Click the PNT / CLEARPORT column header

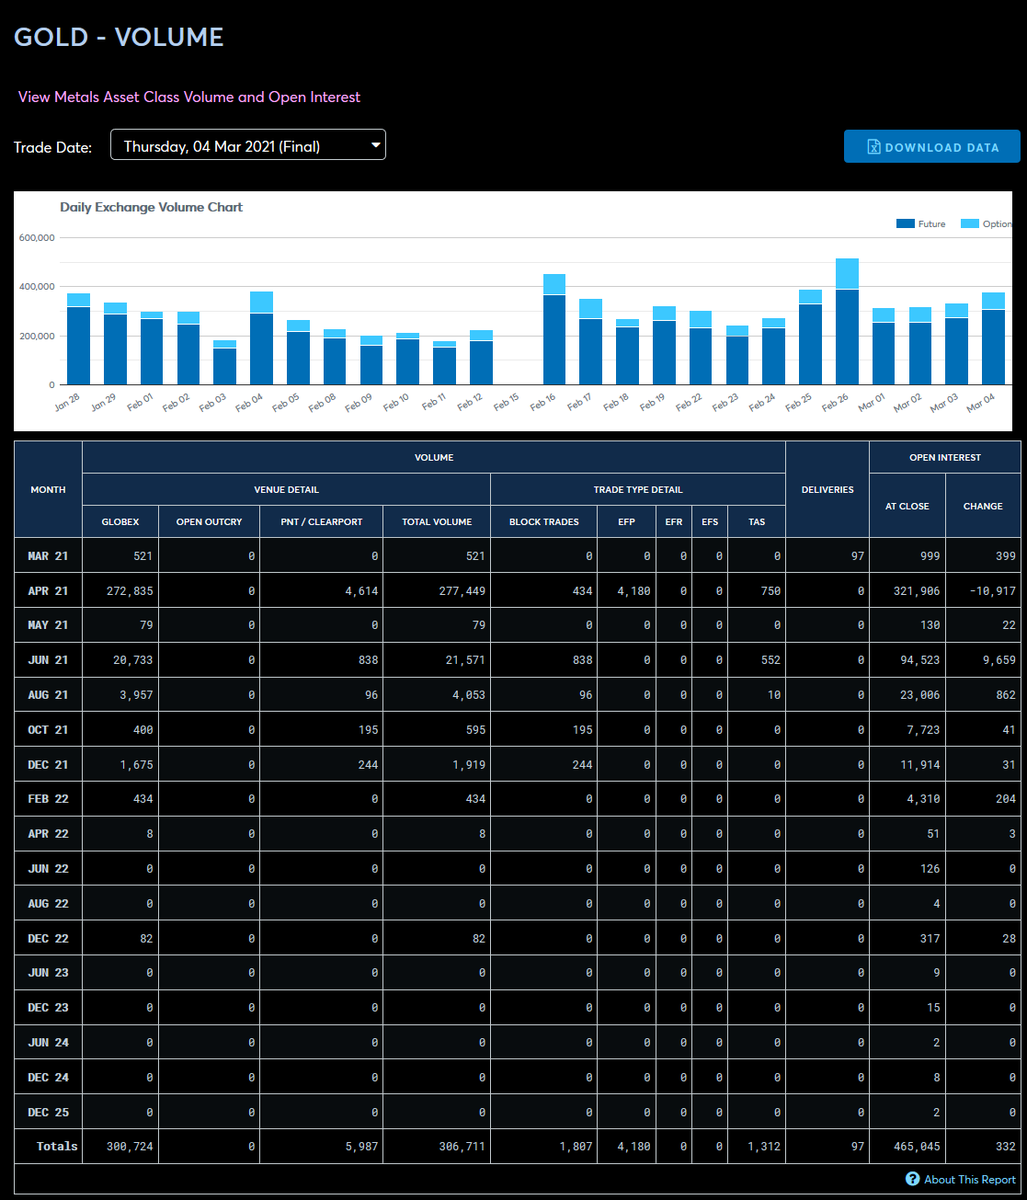[x=321, y=522]
